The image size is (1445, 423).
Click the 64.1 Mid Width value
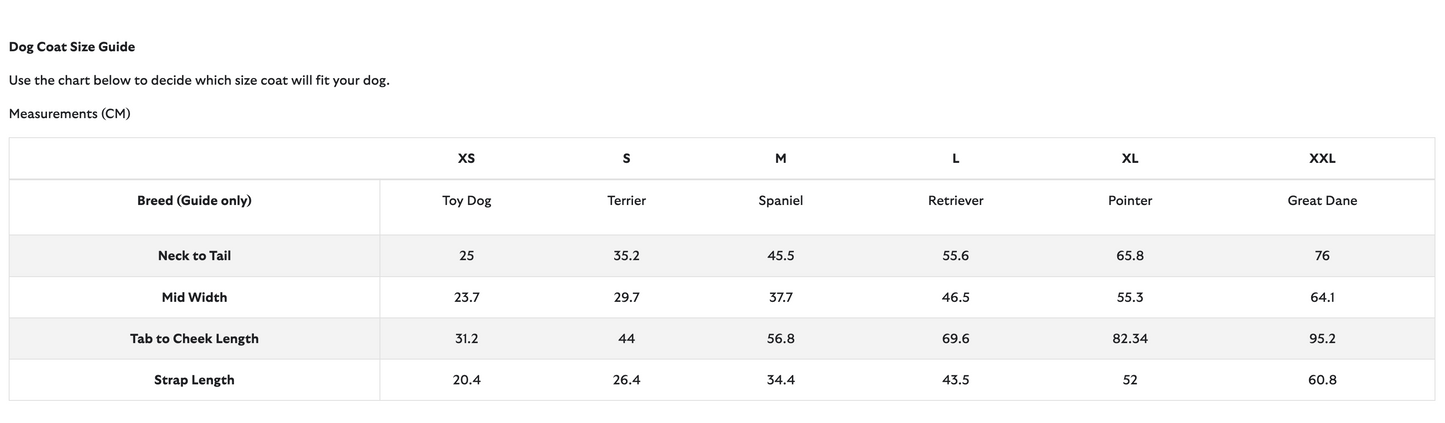point(1322,297)
